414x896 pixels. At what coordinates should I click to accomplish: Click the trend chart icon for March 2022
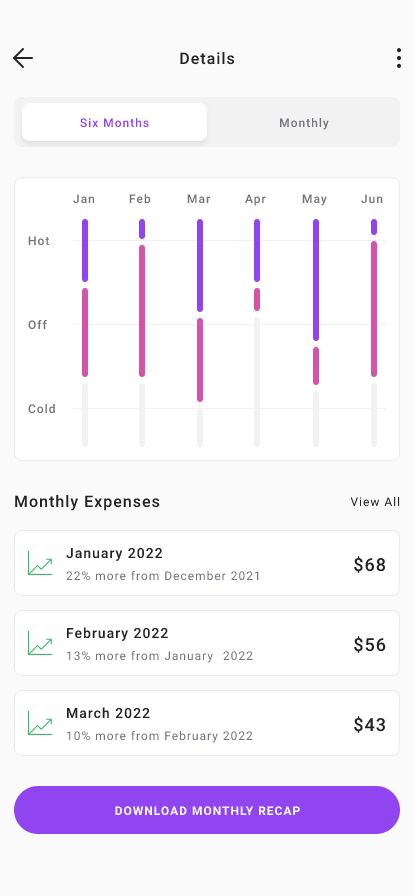(x=40, y=723)
